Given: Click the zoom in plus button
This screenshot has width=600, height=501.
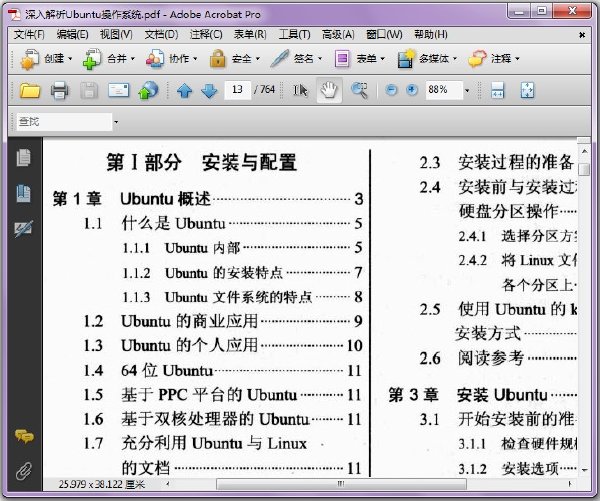Looking at the screenshot, I should [x=412, y=90].
